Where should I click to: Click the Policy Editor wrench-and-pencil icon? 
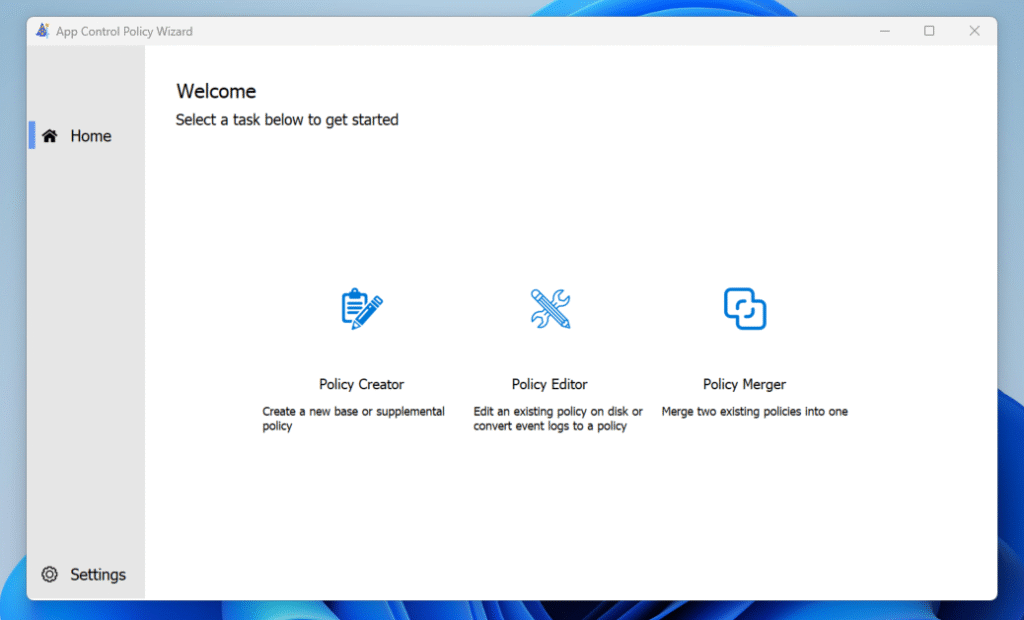point(550,309)
